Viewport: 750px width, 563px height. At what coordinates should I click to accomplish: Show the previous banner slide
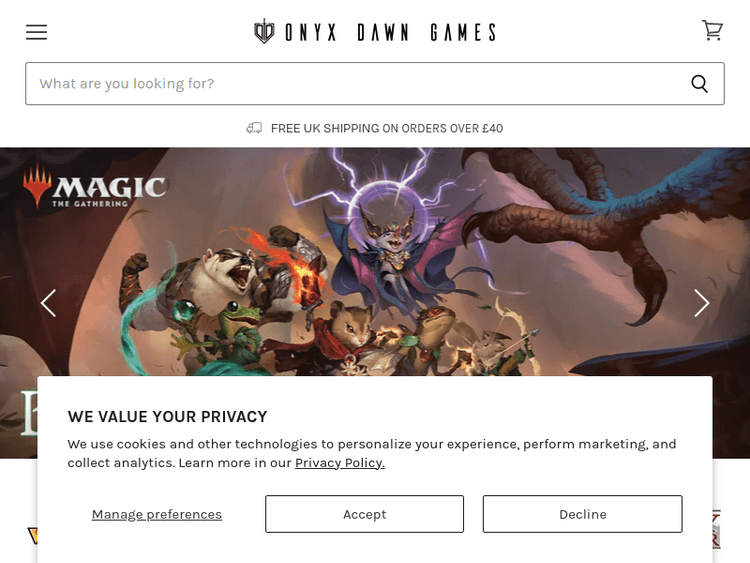[48, 303]
